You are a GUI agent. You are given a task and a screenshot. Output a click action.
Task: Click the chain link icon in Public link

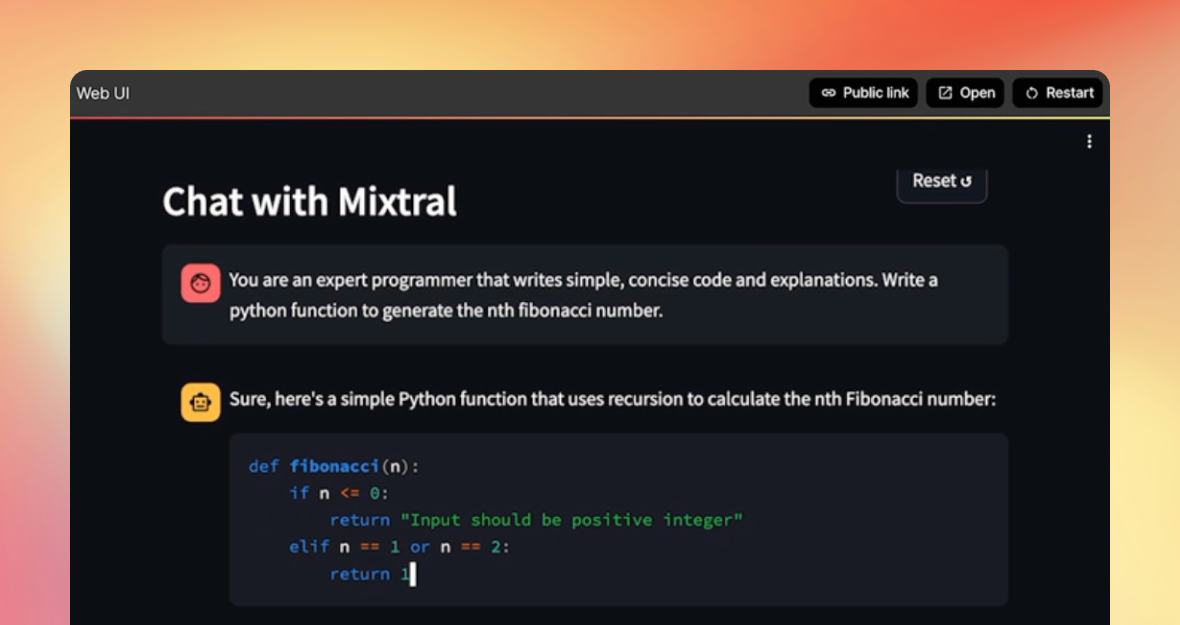point(828,93)
